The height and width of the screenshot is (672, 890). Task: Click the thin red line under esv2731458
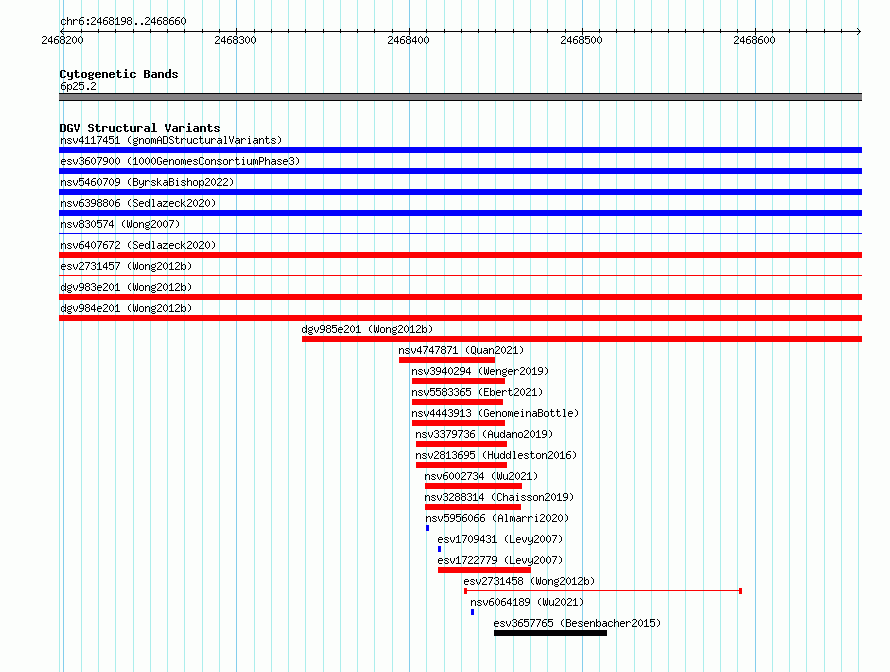click(x=603, y=591)
